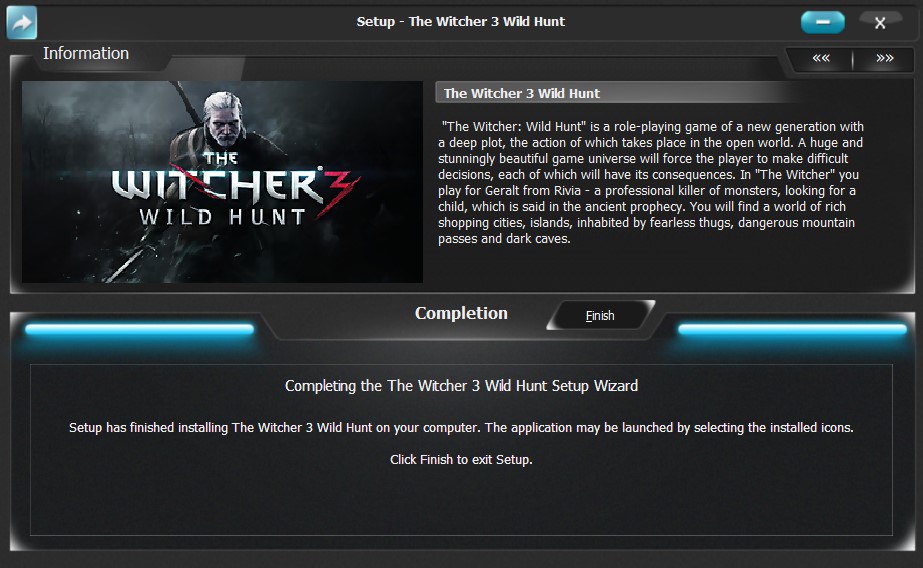923x568 pixels.
Task: Select The Witcher 3 Wild Hunt heading bar
Action: coord(615,93)
